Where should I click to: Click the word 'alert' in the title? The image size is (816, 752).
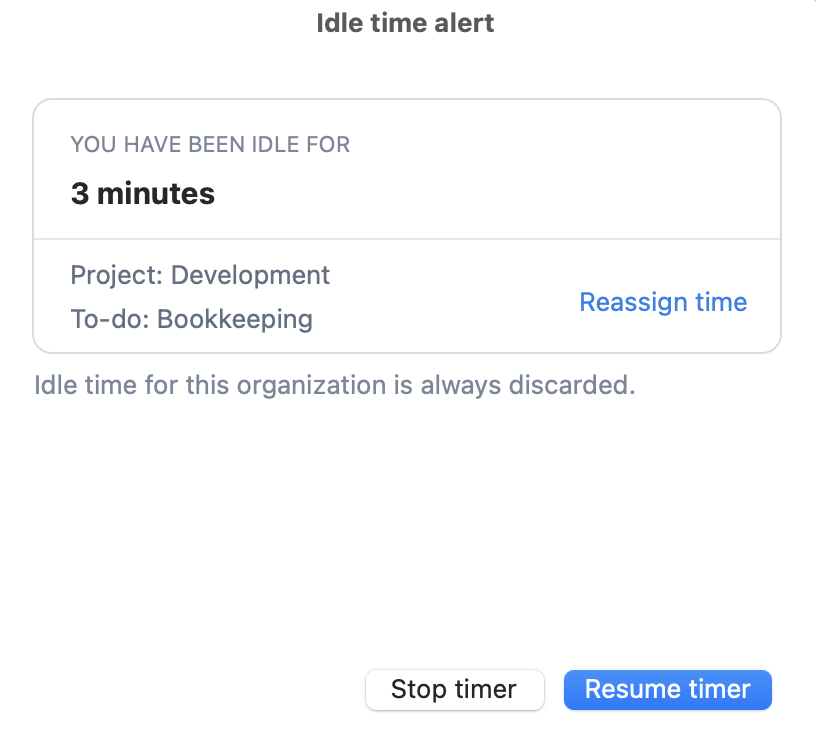click(464, 23)
